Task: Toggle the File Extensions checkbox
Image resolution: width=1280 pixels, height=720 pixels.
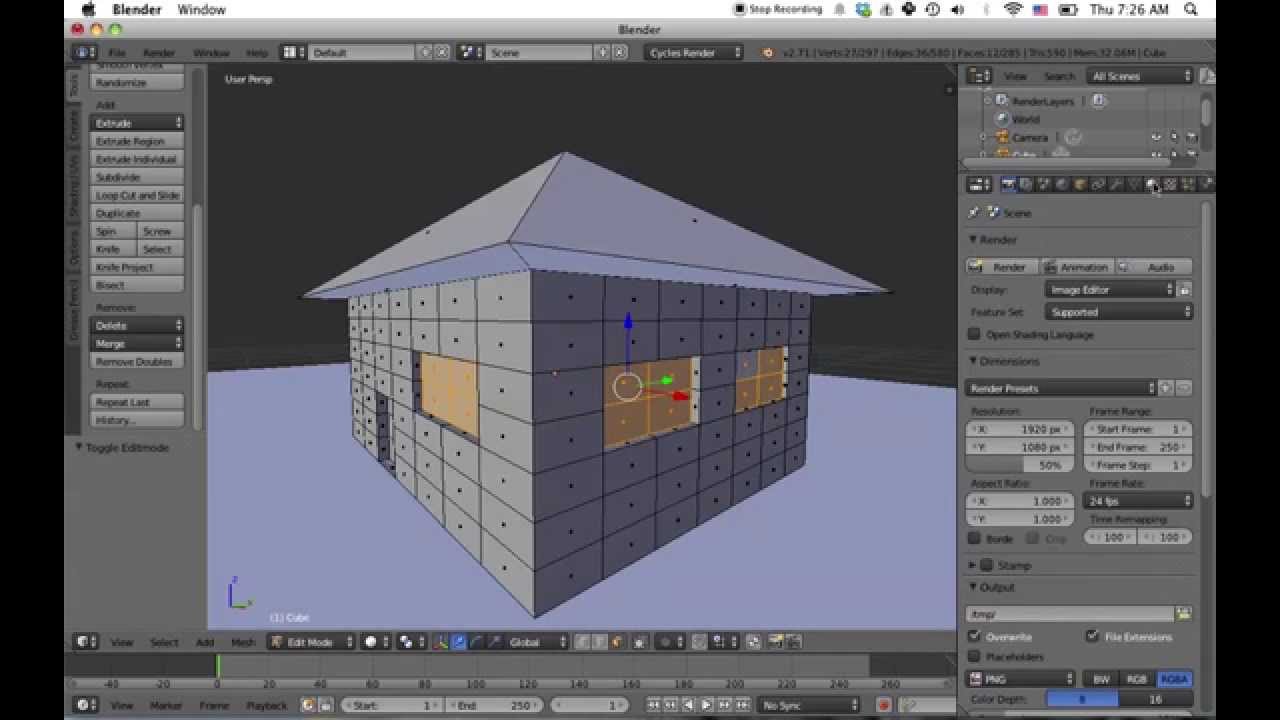Action: click(x=1092, y=636)
